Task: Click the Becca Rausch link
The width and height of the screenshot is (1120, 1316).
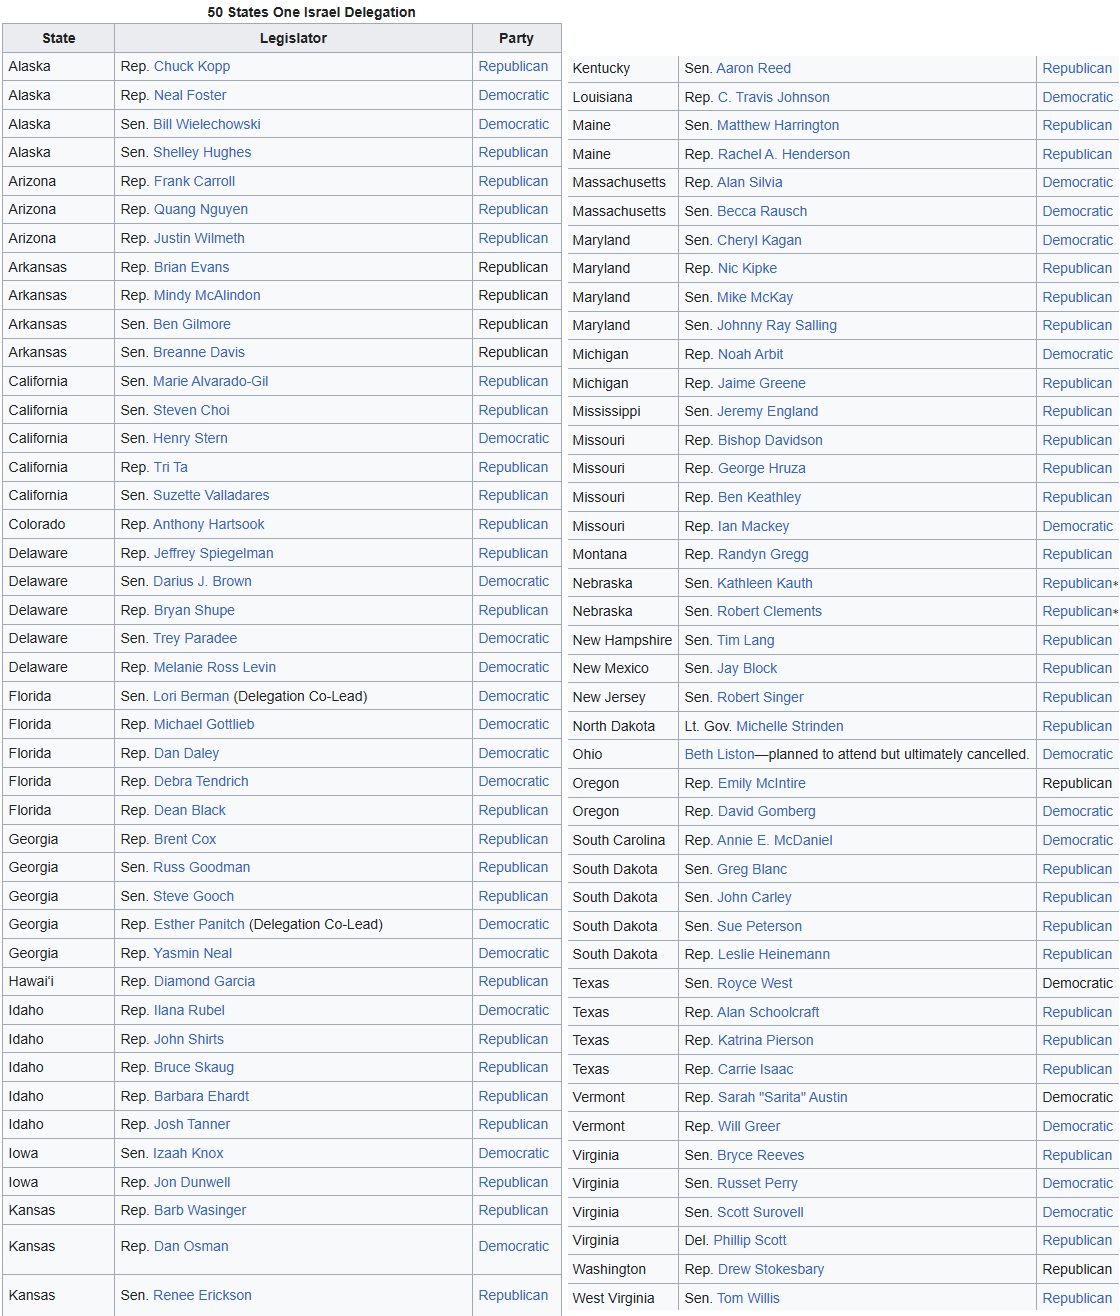Action: tap(762, 211)
